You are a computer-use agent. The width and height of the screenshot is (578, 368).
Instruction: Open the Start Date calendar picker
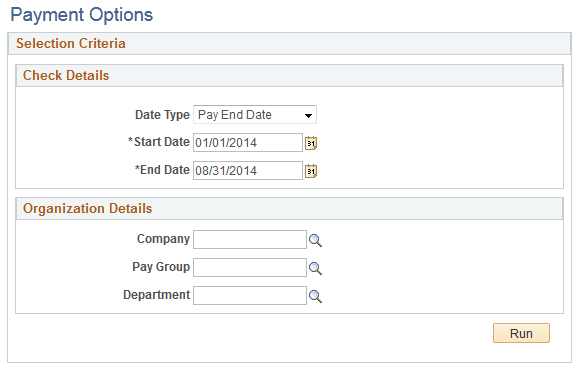[311, 143]
